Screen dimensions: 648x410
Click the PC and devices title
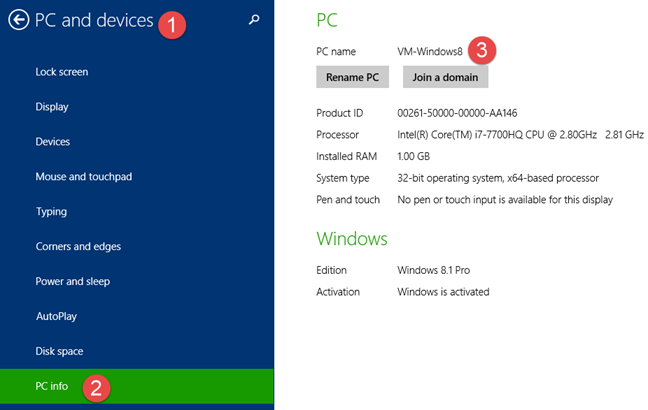pyautogui.click(x=94, y=20)
